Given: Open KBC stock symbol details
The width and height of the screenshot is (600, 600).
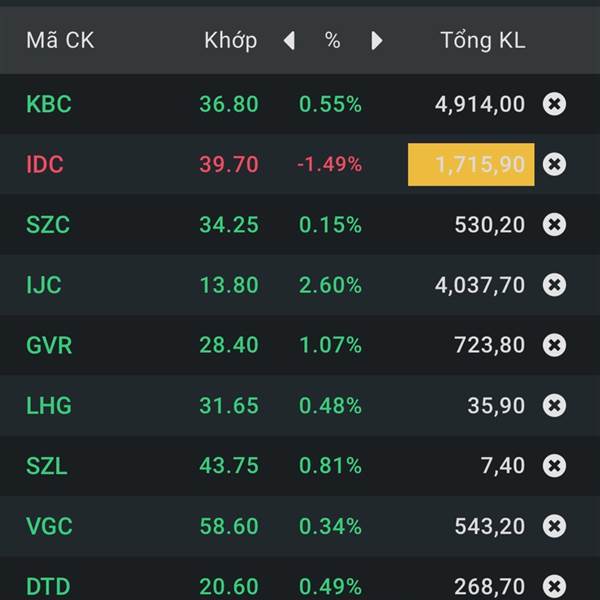Looking at the screenshot, I should [x=49, y=104].
